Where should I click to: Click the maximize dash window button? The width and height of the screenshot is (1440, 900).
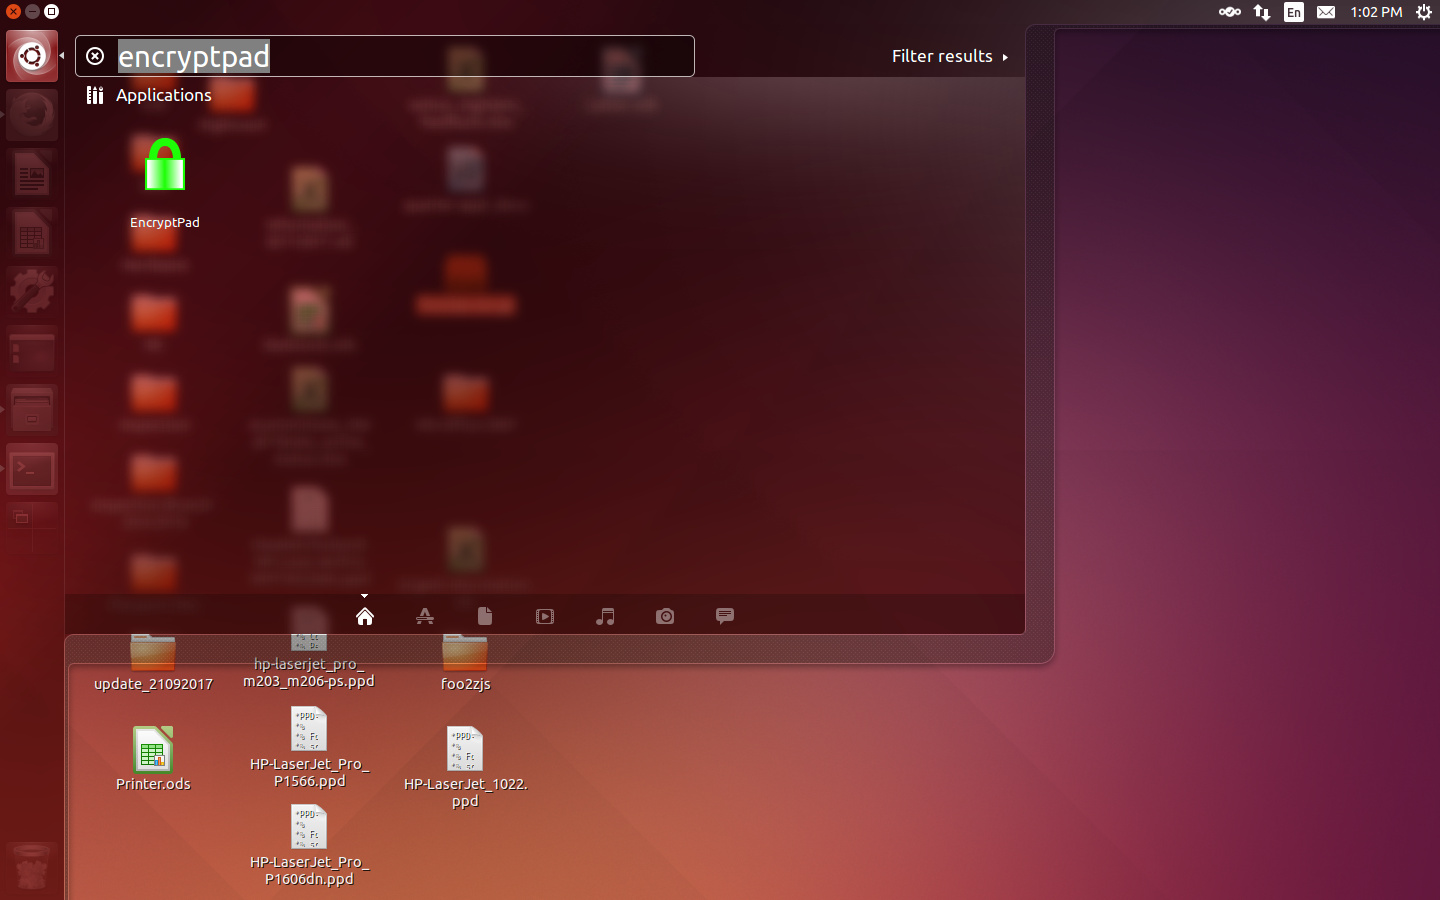(x=51, y=11)
